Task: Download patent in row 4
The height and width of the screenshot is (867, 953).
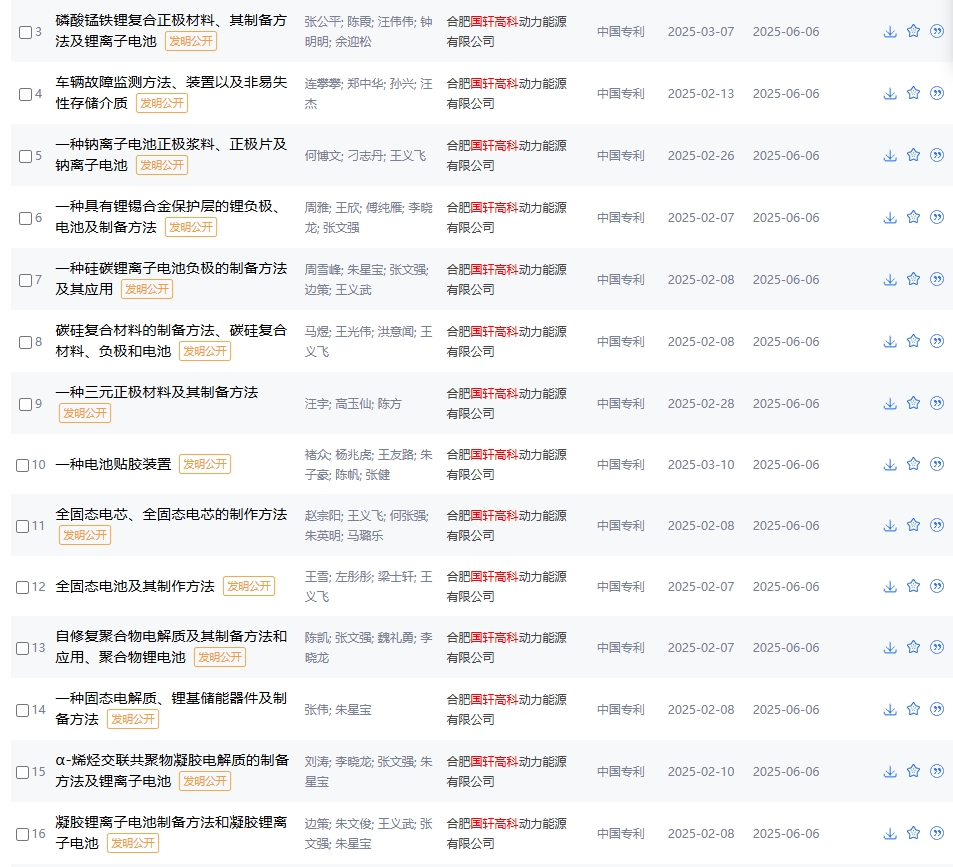Action: coord(890,94)
